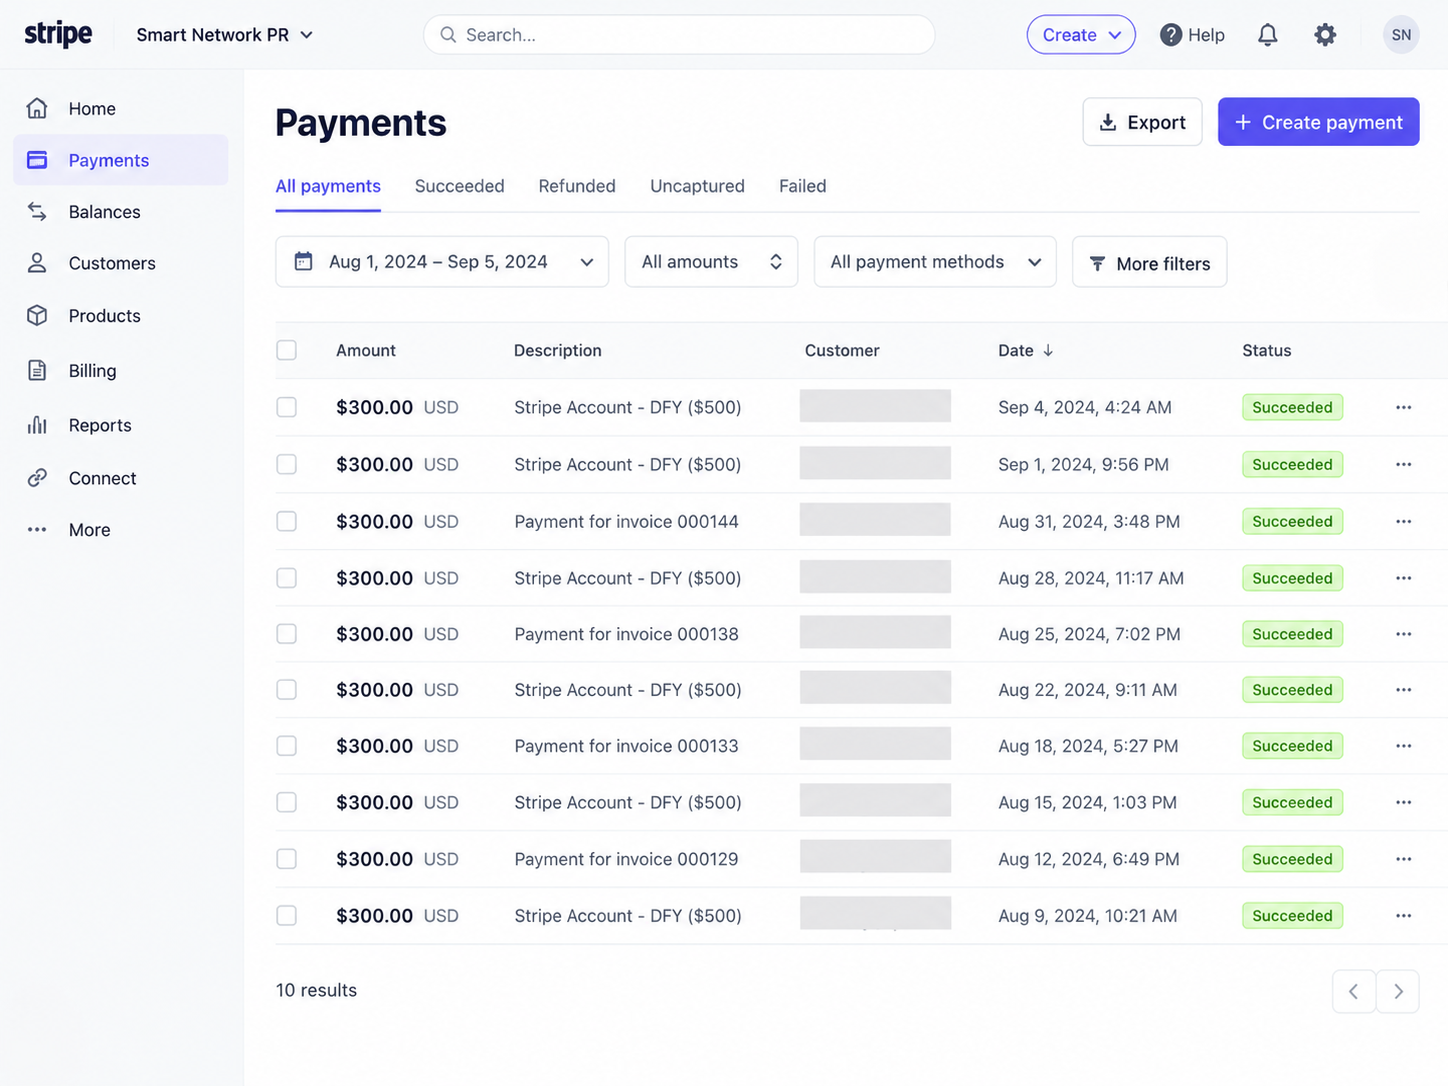This screenshot has height=1086, width=1448.
Task: Click the Stripe logo
Action: (58, 34)
